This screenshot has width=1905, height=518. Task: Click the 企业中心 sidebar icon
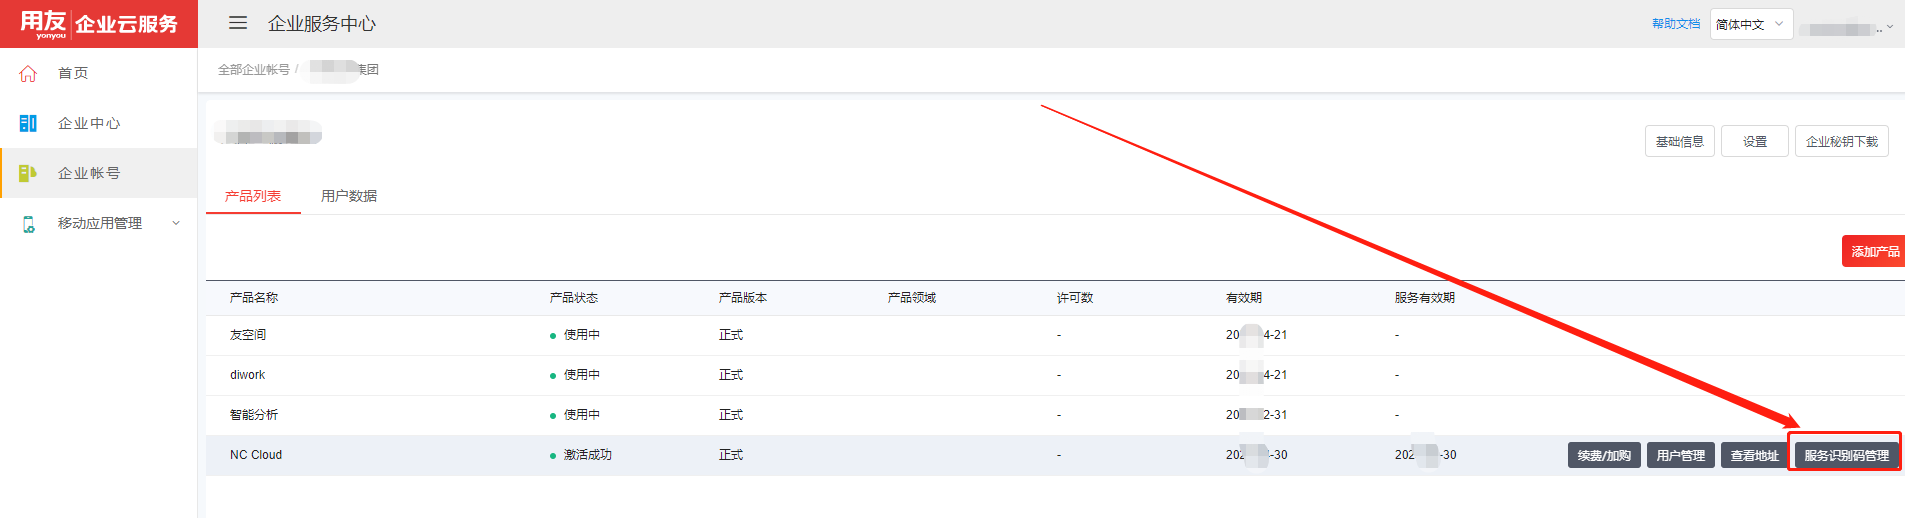click(x=28, y=123)
